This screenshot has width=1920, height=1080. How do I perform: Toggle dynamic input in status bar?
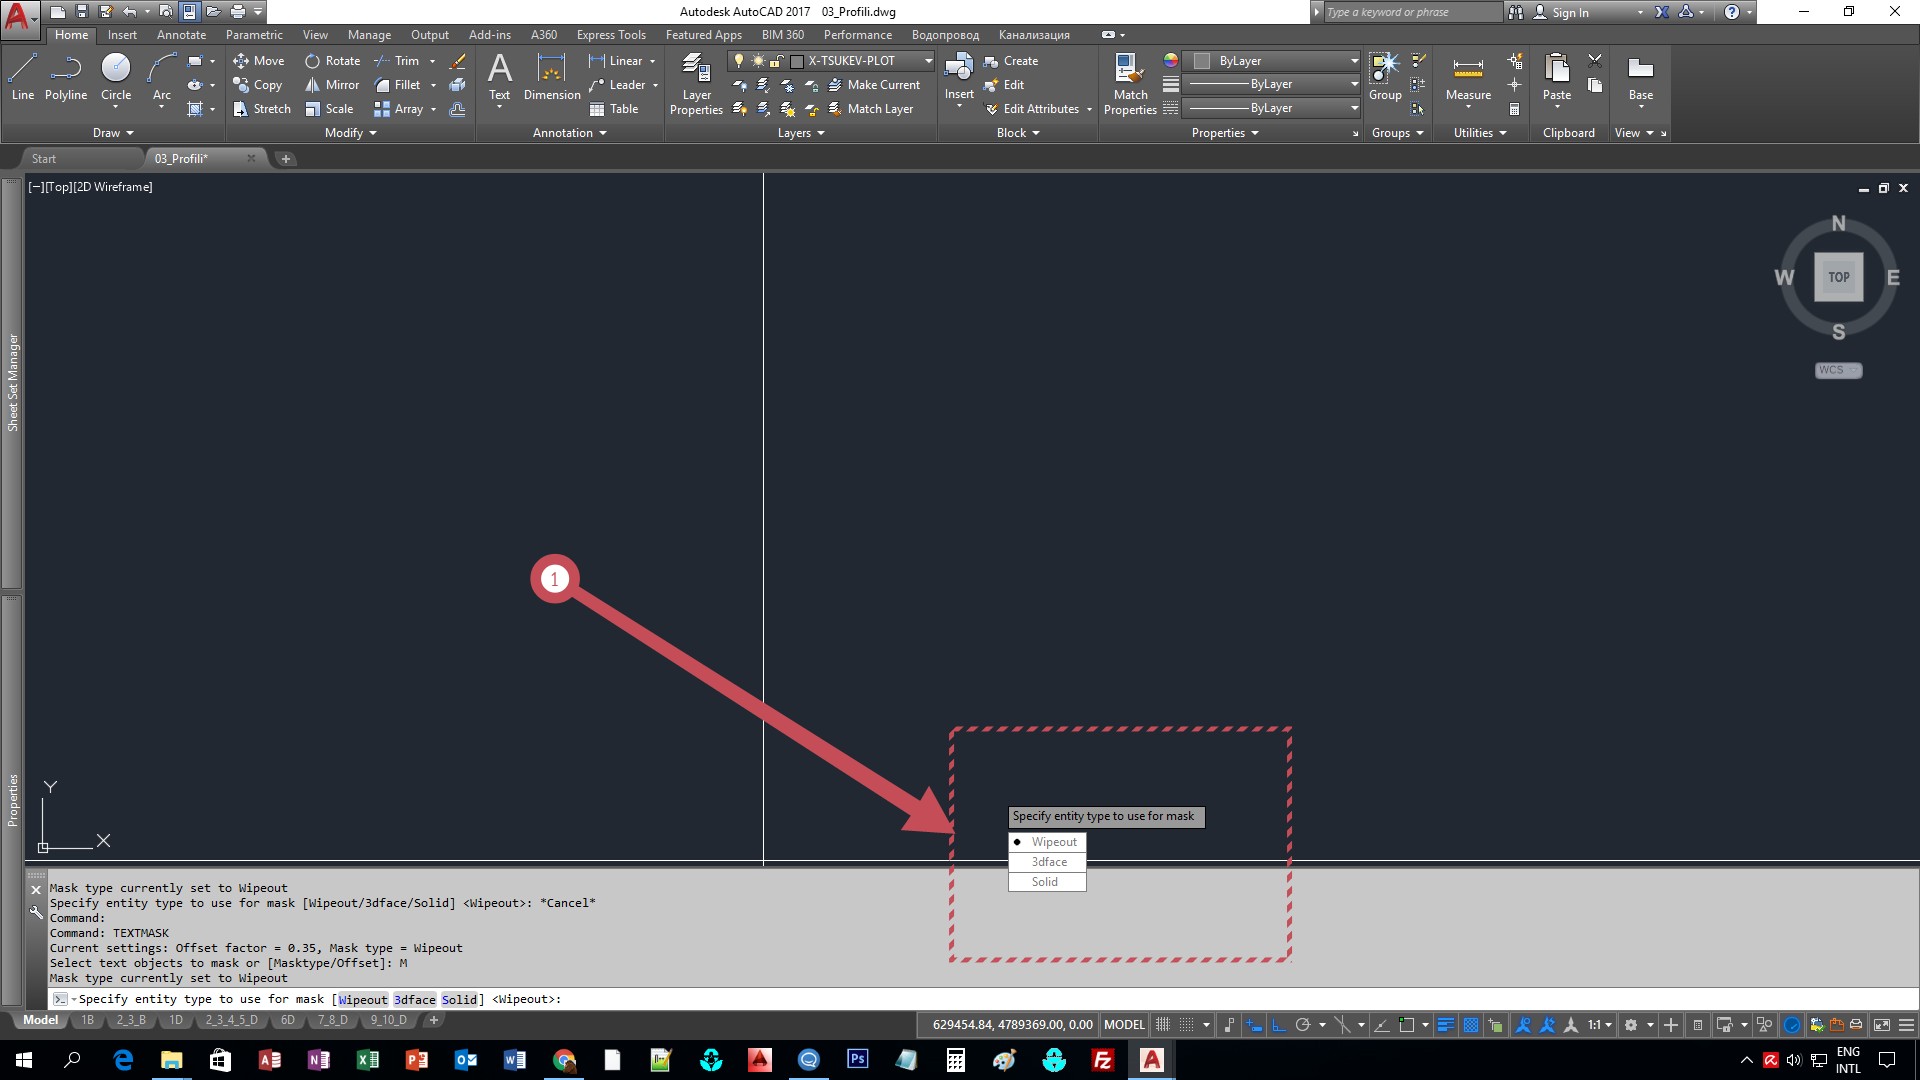point(1254,1025)
